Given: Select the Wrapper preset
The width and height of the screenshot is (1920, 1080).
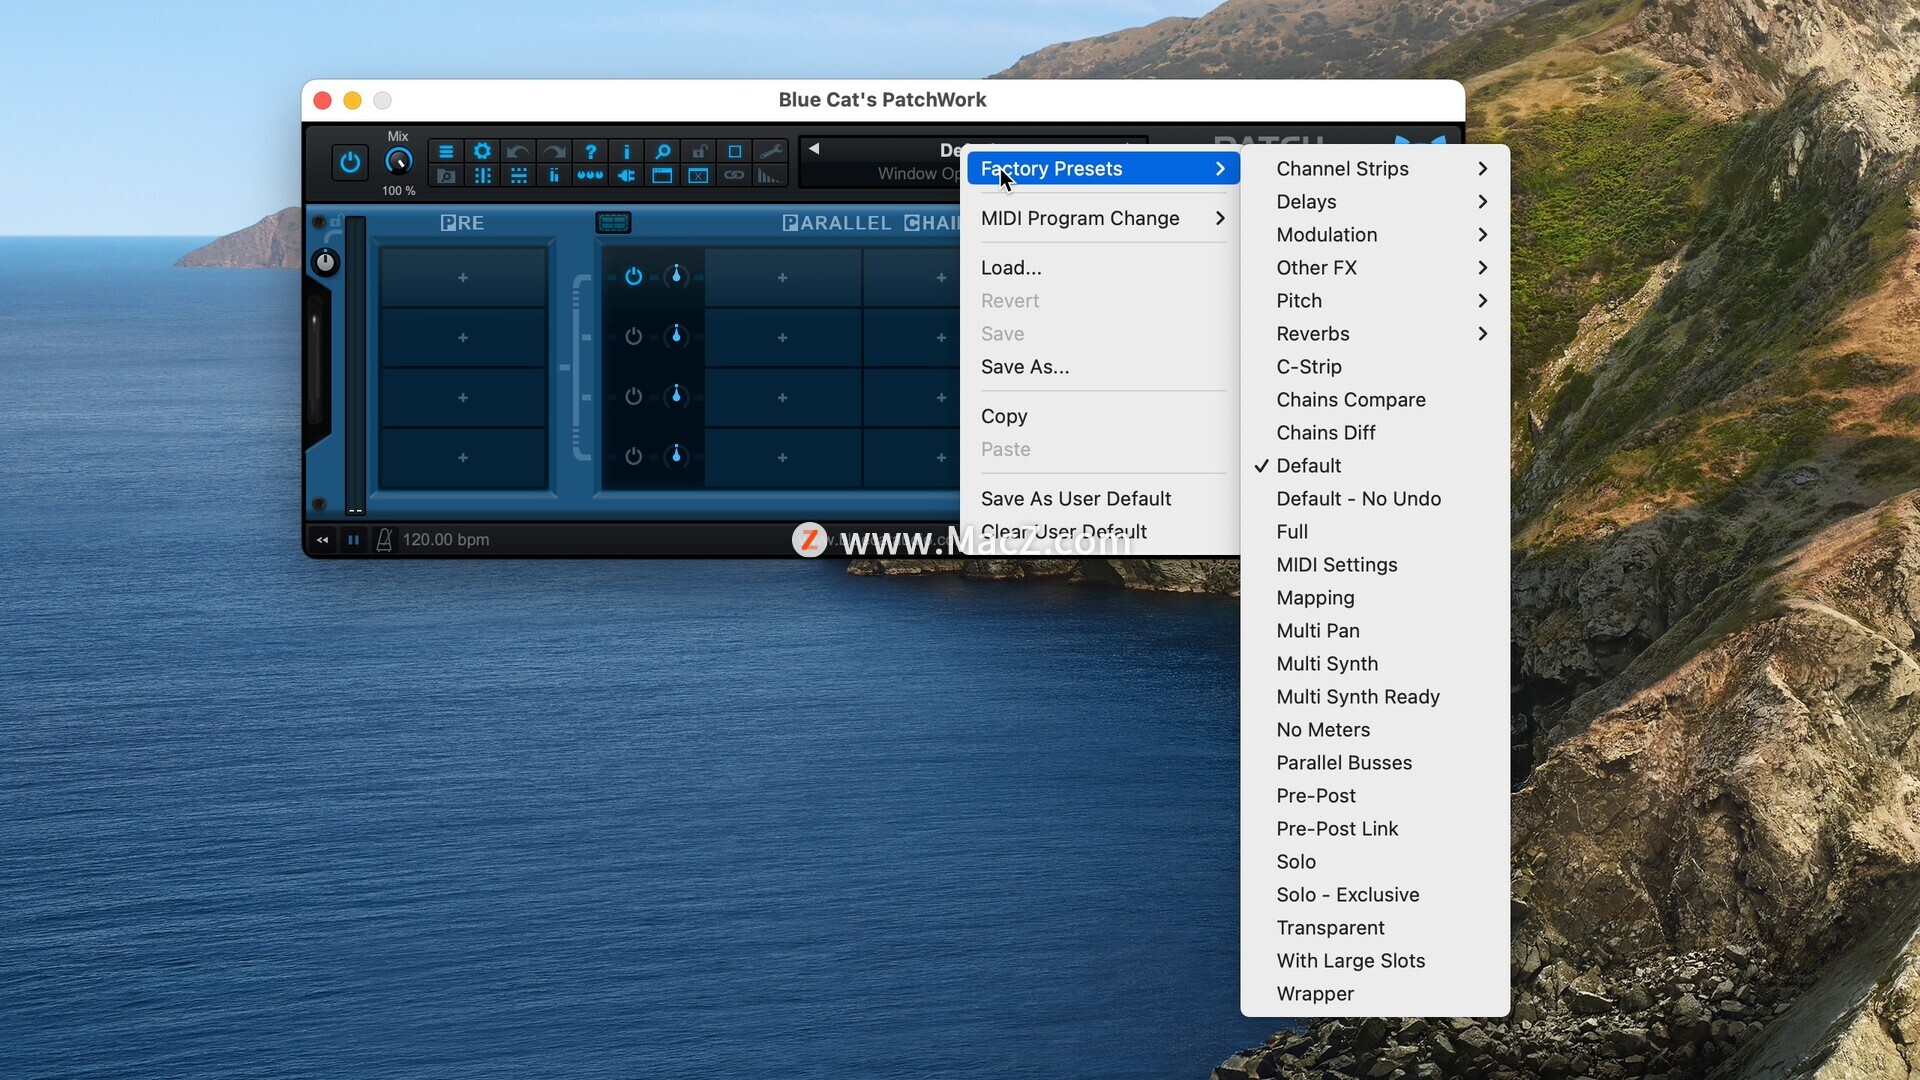Looking at the screenshot, I should (x=1375, y=994).
